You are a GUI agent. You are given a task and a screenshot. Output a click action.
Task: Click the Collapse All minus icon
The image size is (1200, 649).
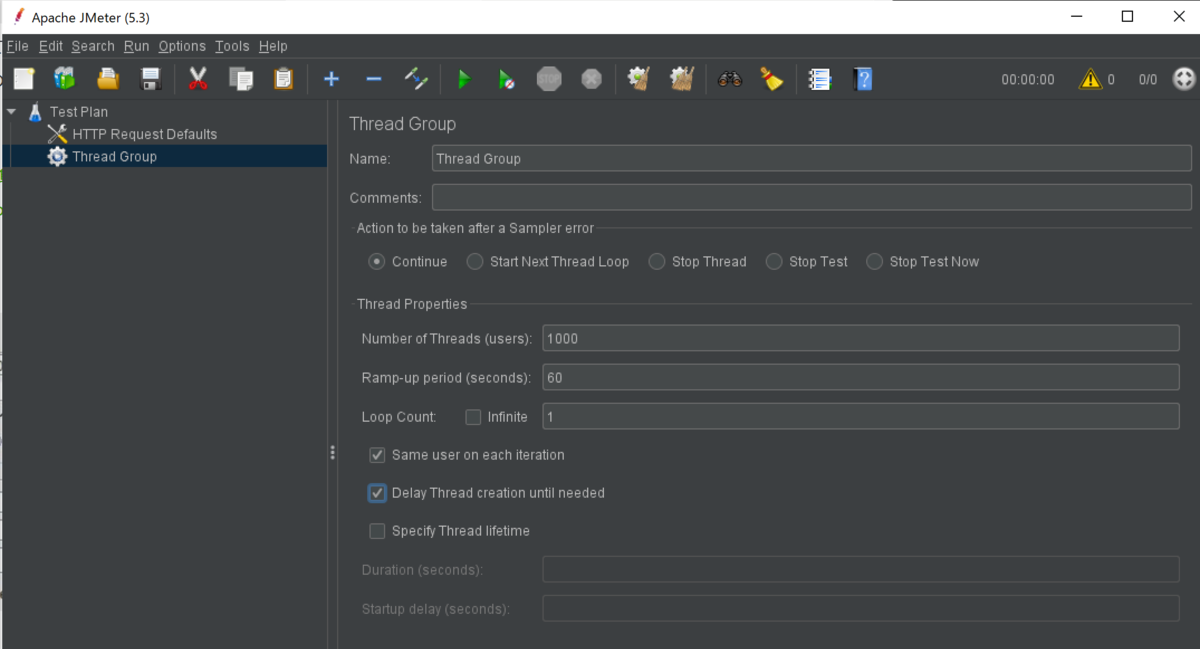click(x=374, y=79)
